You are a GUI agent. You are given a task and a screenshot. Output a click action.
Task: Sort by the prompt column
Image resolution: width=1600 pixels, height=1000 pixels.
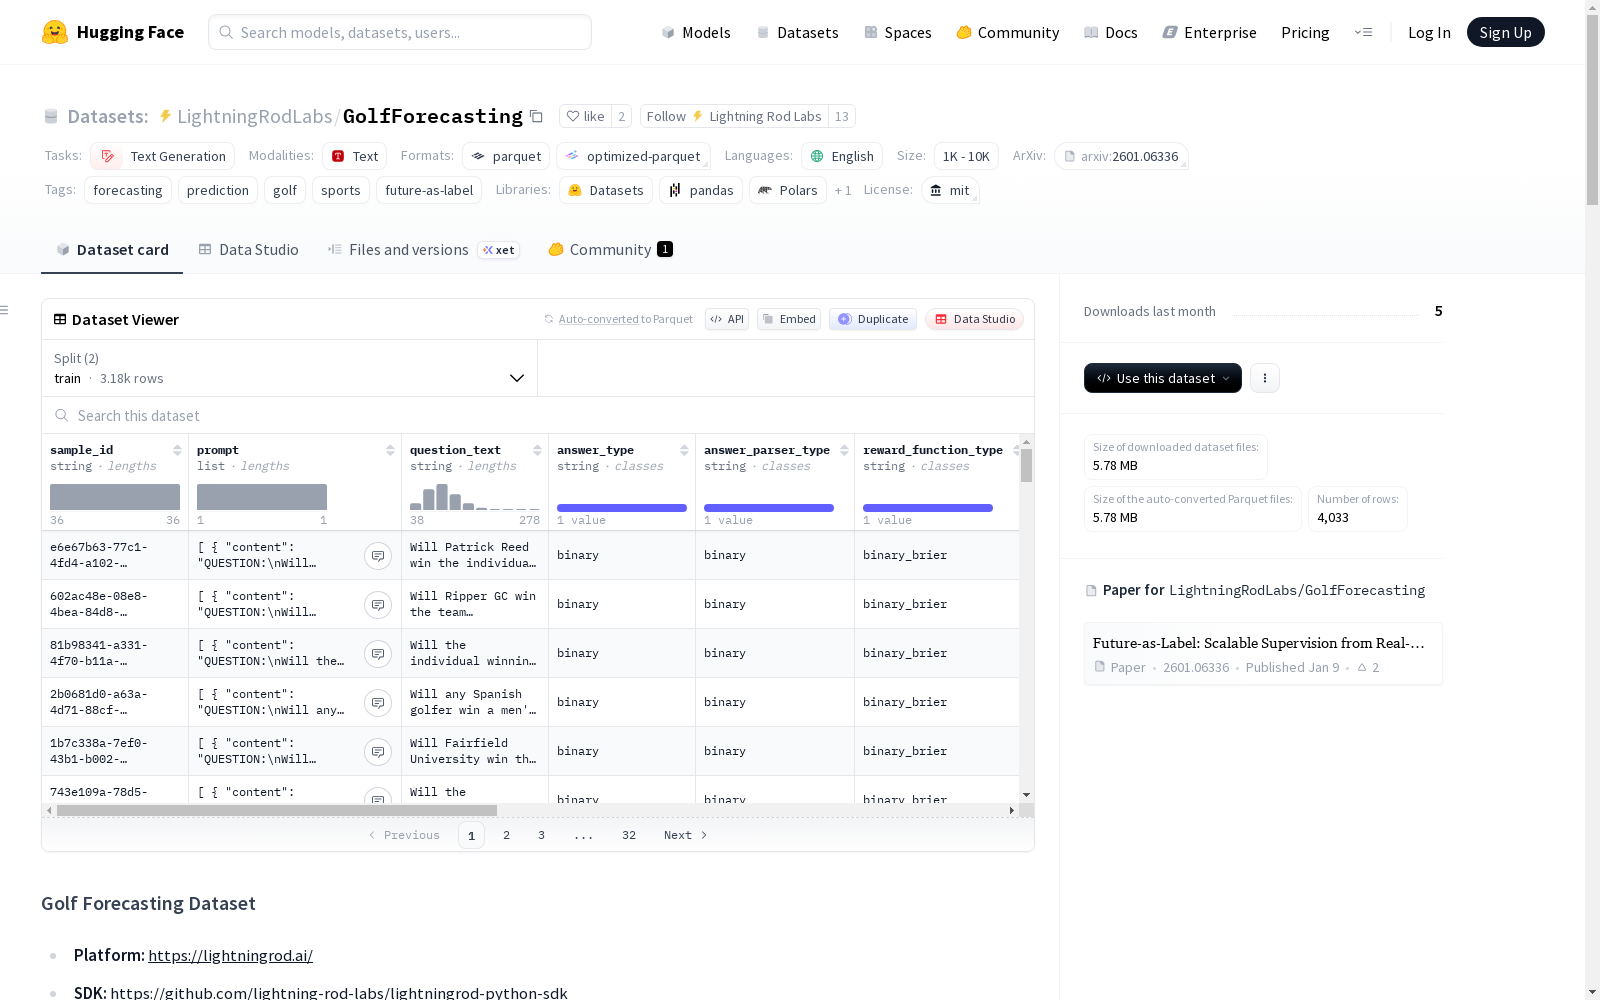click(390, 450)
